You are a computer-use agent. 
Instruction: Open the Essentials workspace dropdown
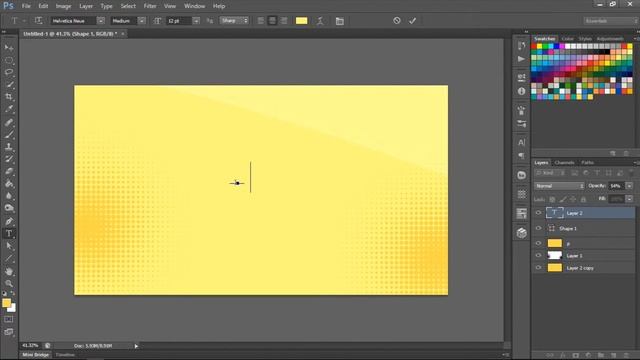pos(610,20)
